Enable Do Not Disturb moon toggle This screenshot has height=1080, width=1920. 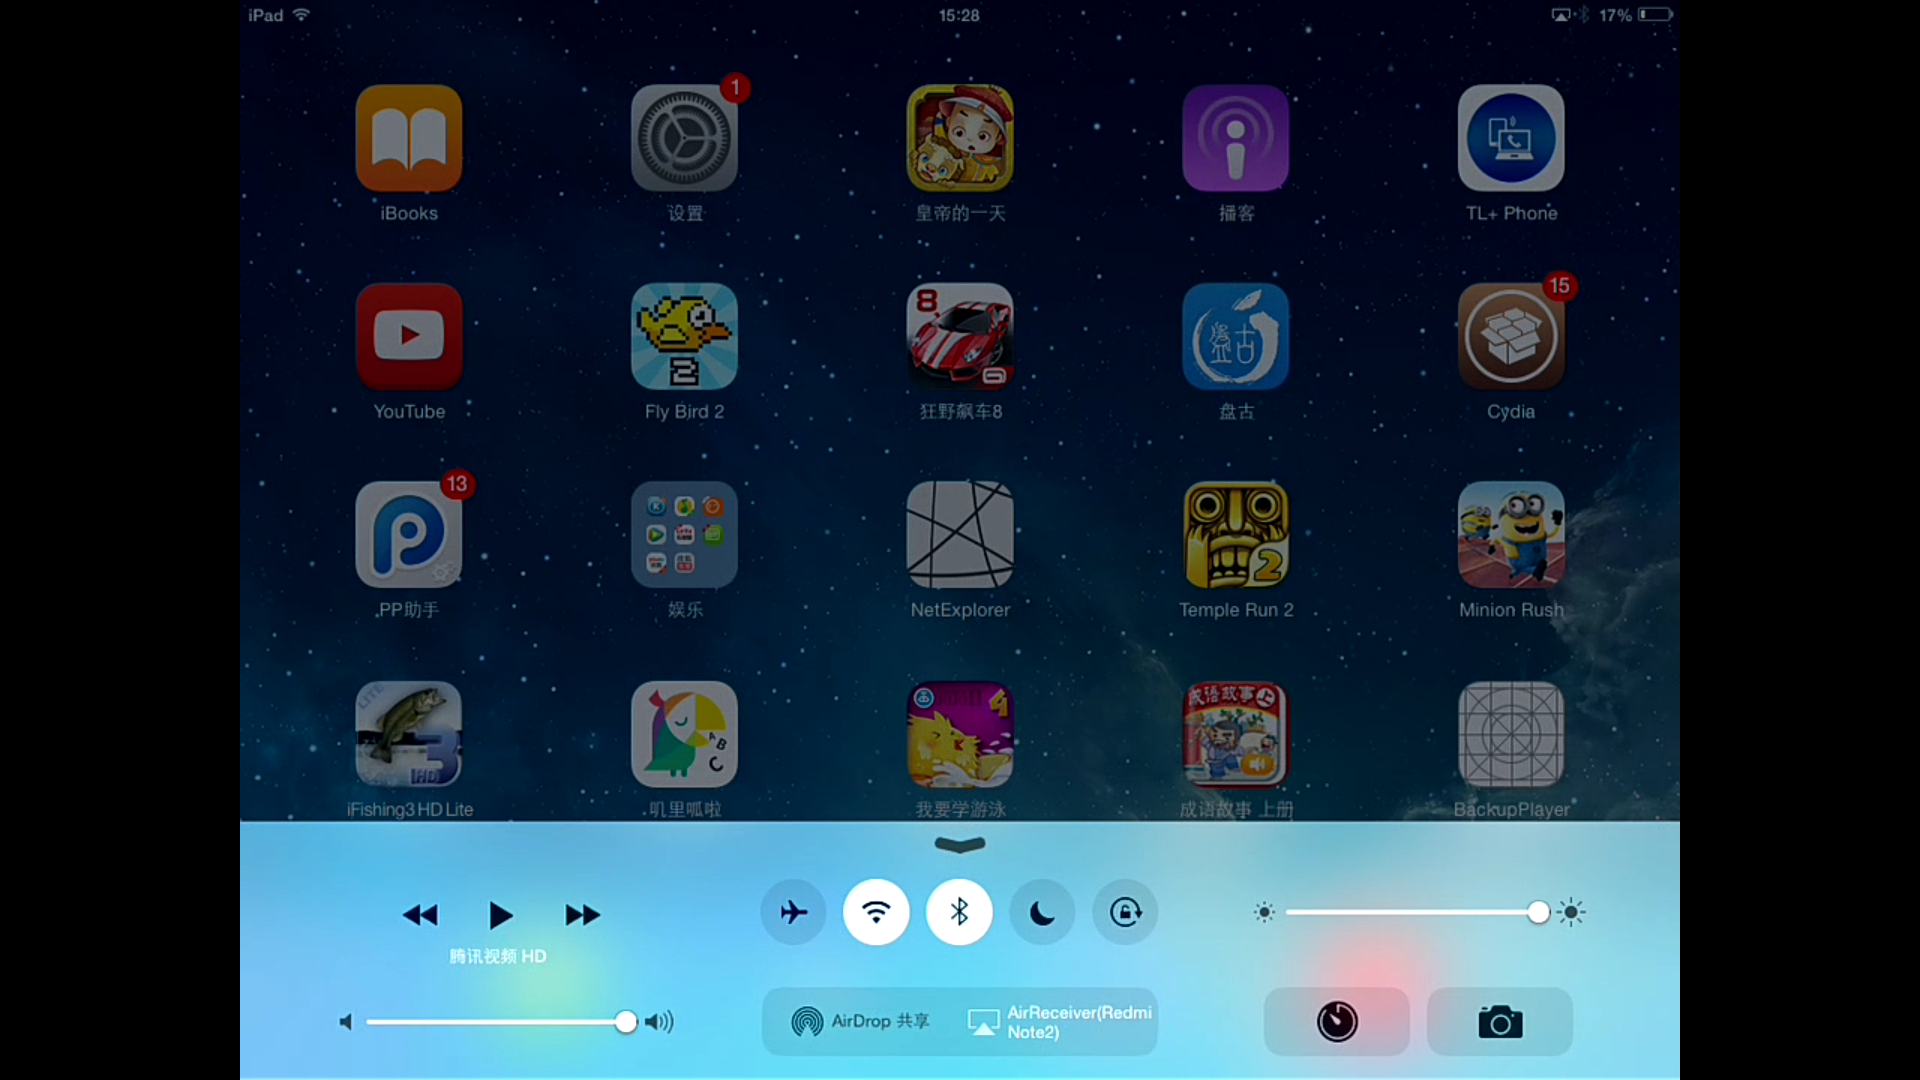(1042, 912)
